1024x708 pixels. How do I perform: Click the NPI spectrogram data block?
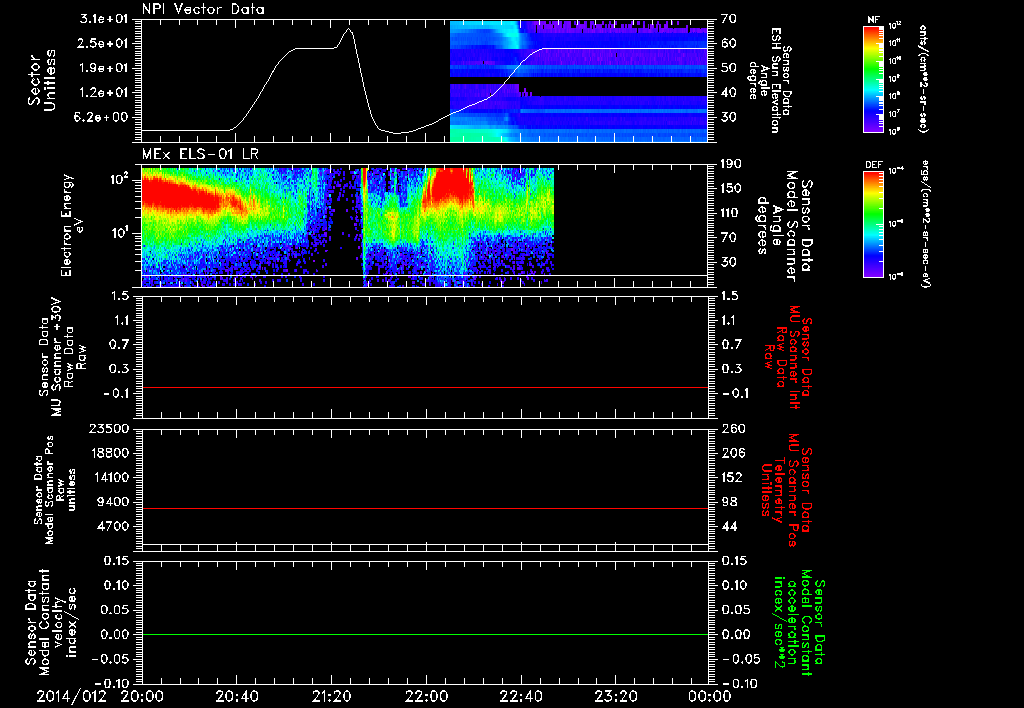[579, 81]
